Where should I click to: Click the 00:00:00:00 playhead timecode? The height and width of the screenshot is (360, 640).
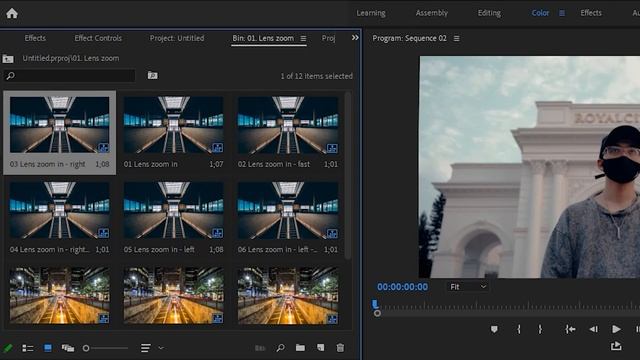pyautogui.click(x=402, y=287)
